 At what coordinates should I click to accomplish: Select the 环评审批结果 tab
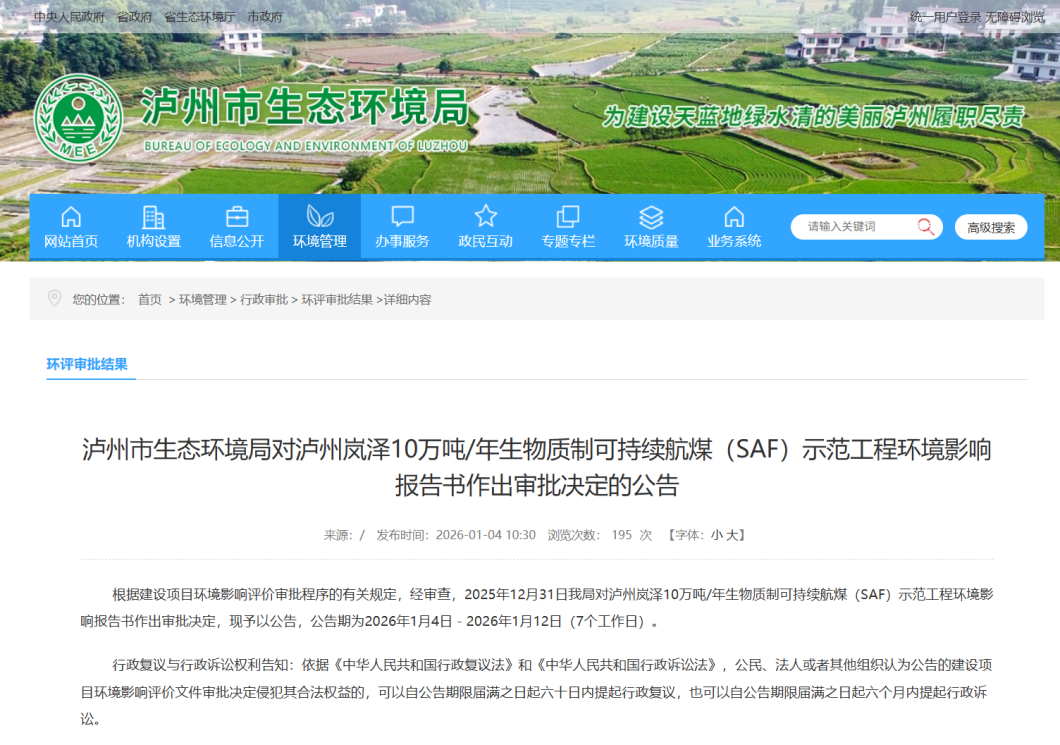[x=87, y=365]
